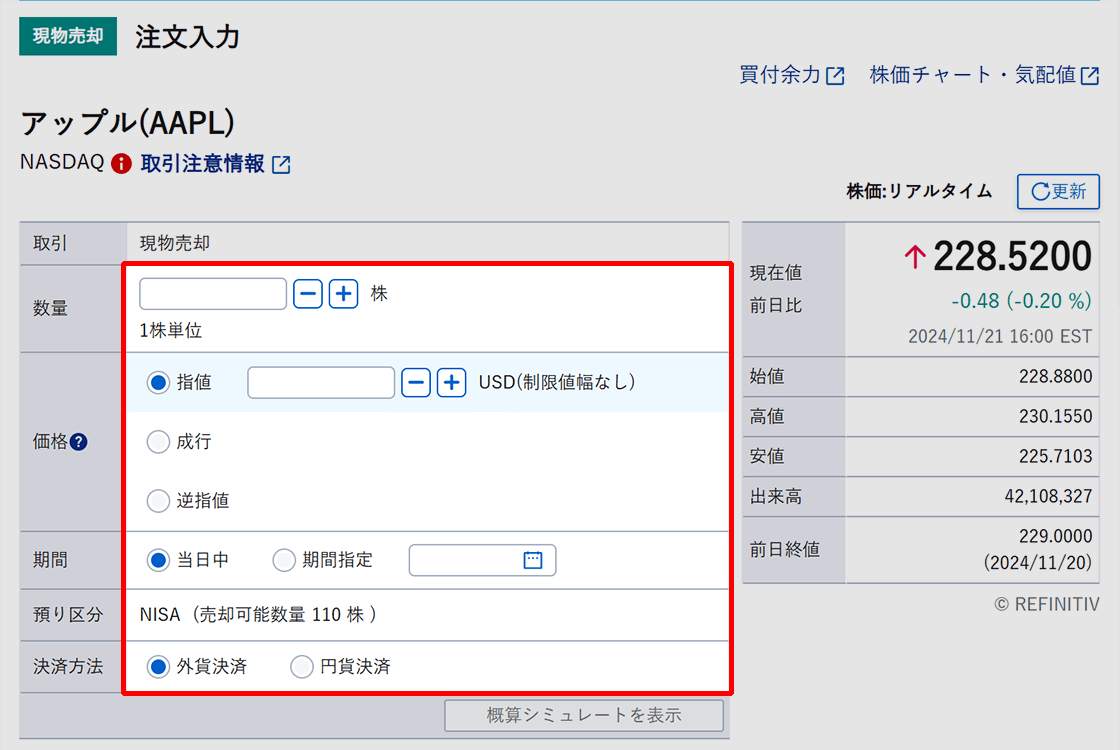1120x750 pixels.
Task: Click the red info icon next to NASDAQ
Action: click(x=121, y=164)
